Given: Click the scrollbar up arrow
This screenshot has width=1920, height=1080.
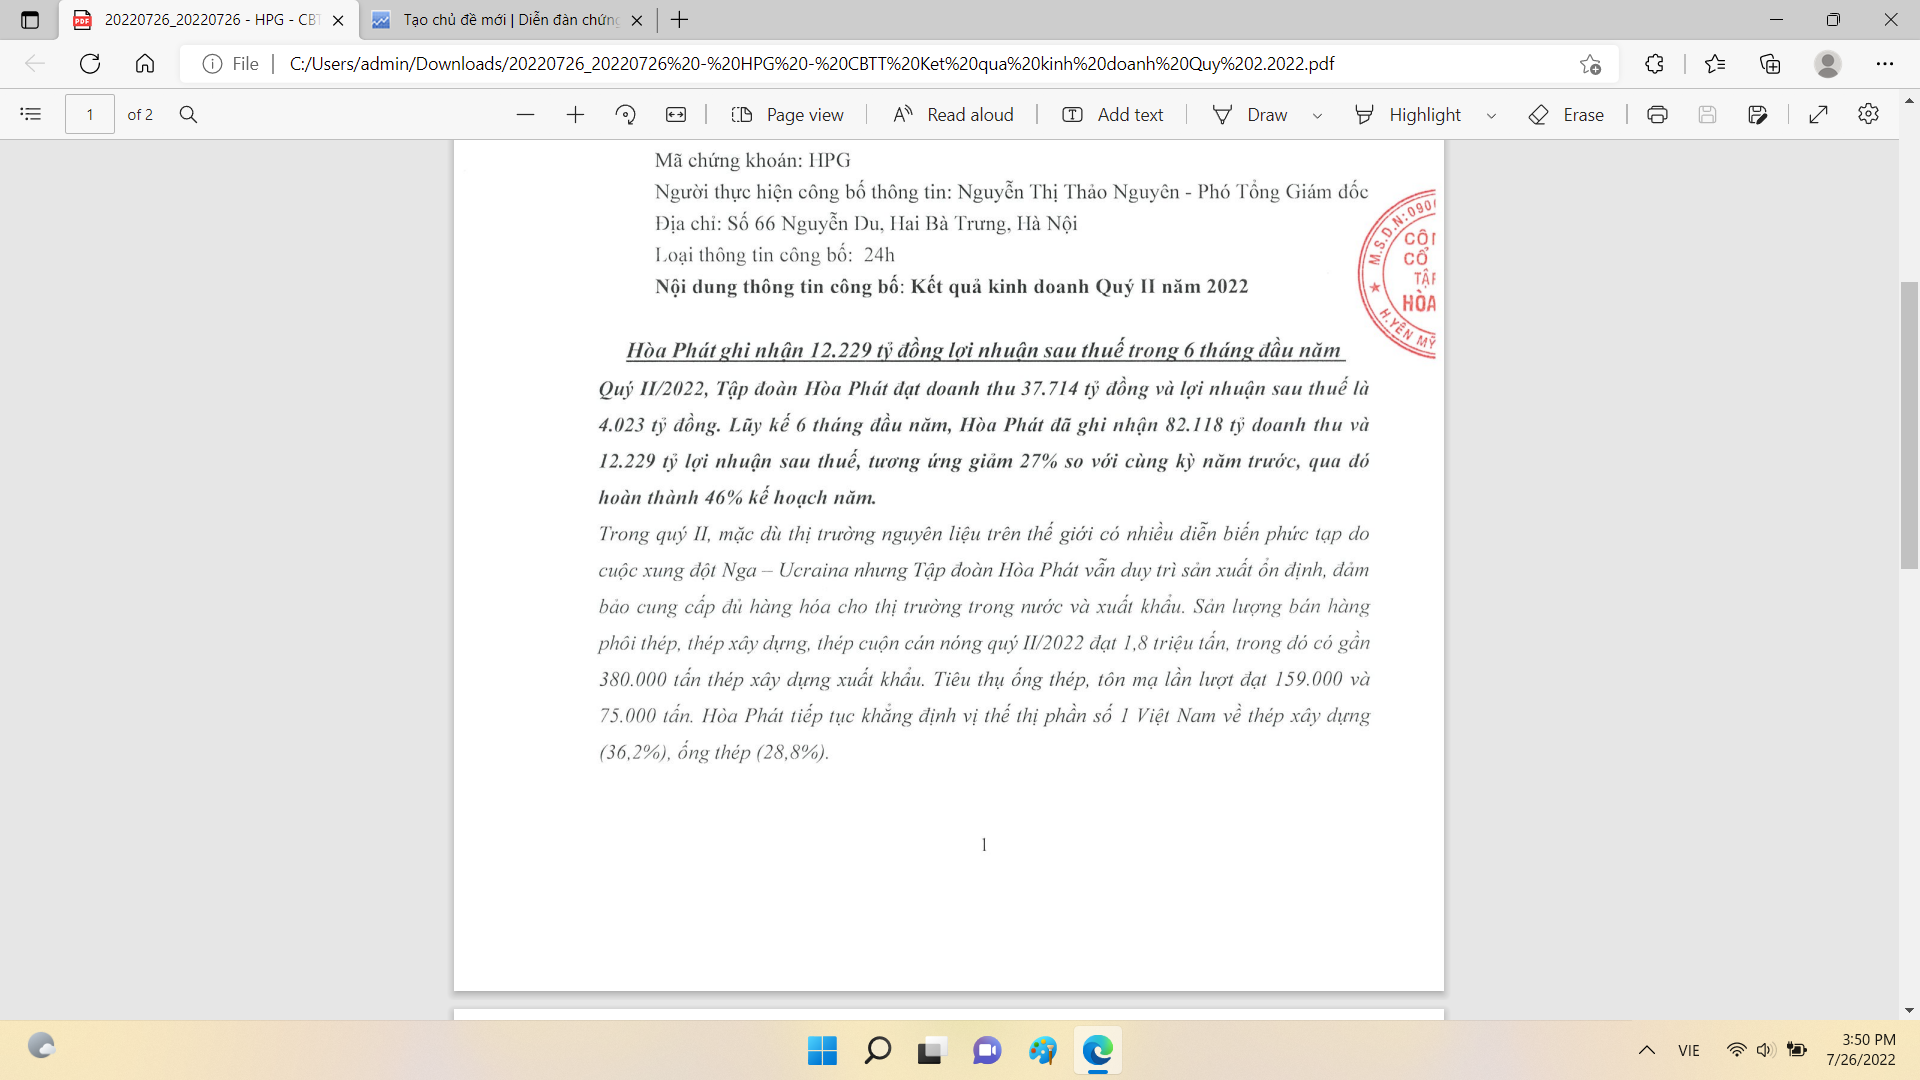Looking at the screenshot, I should [1909, 101].
